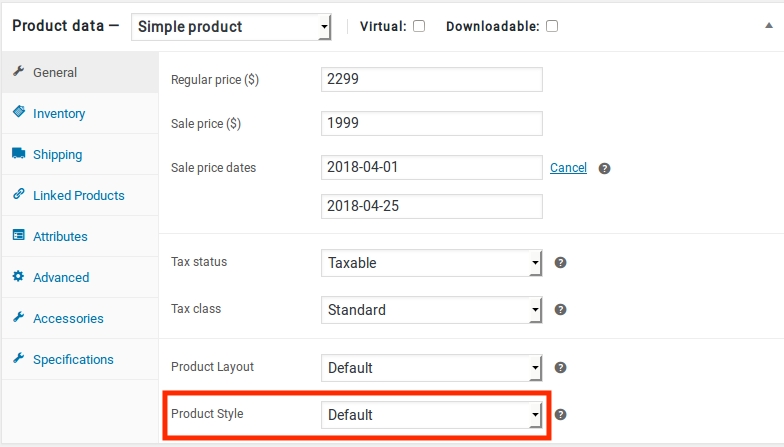Screen dimensions: 784x447
Task: Collapse the Product data panel arrow
Action: point(763,26)
